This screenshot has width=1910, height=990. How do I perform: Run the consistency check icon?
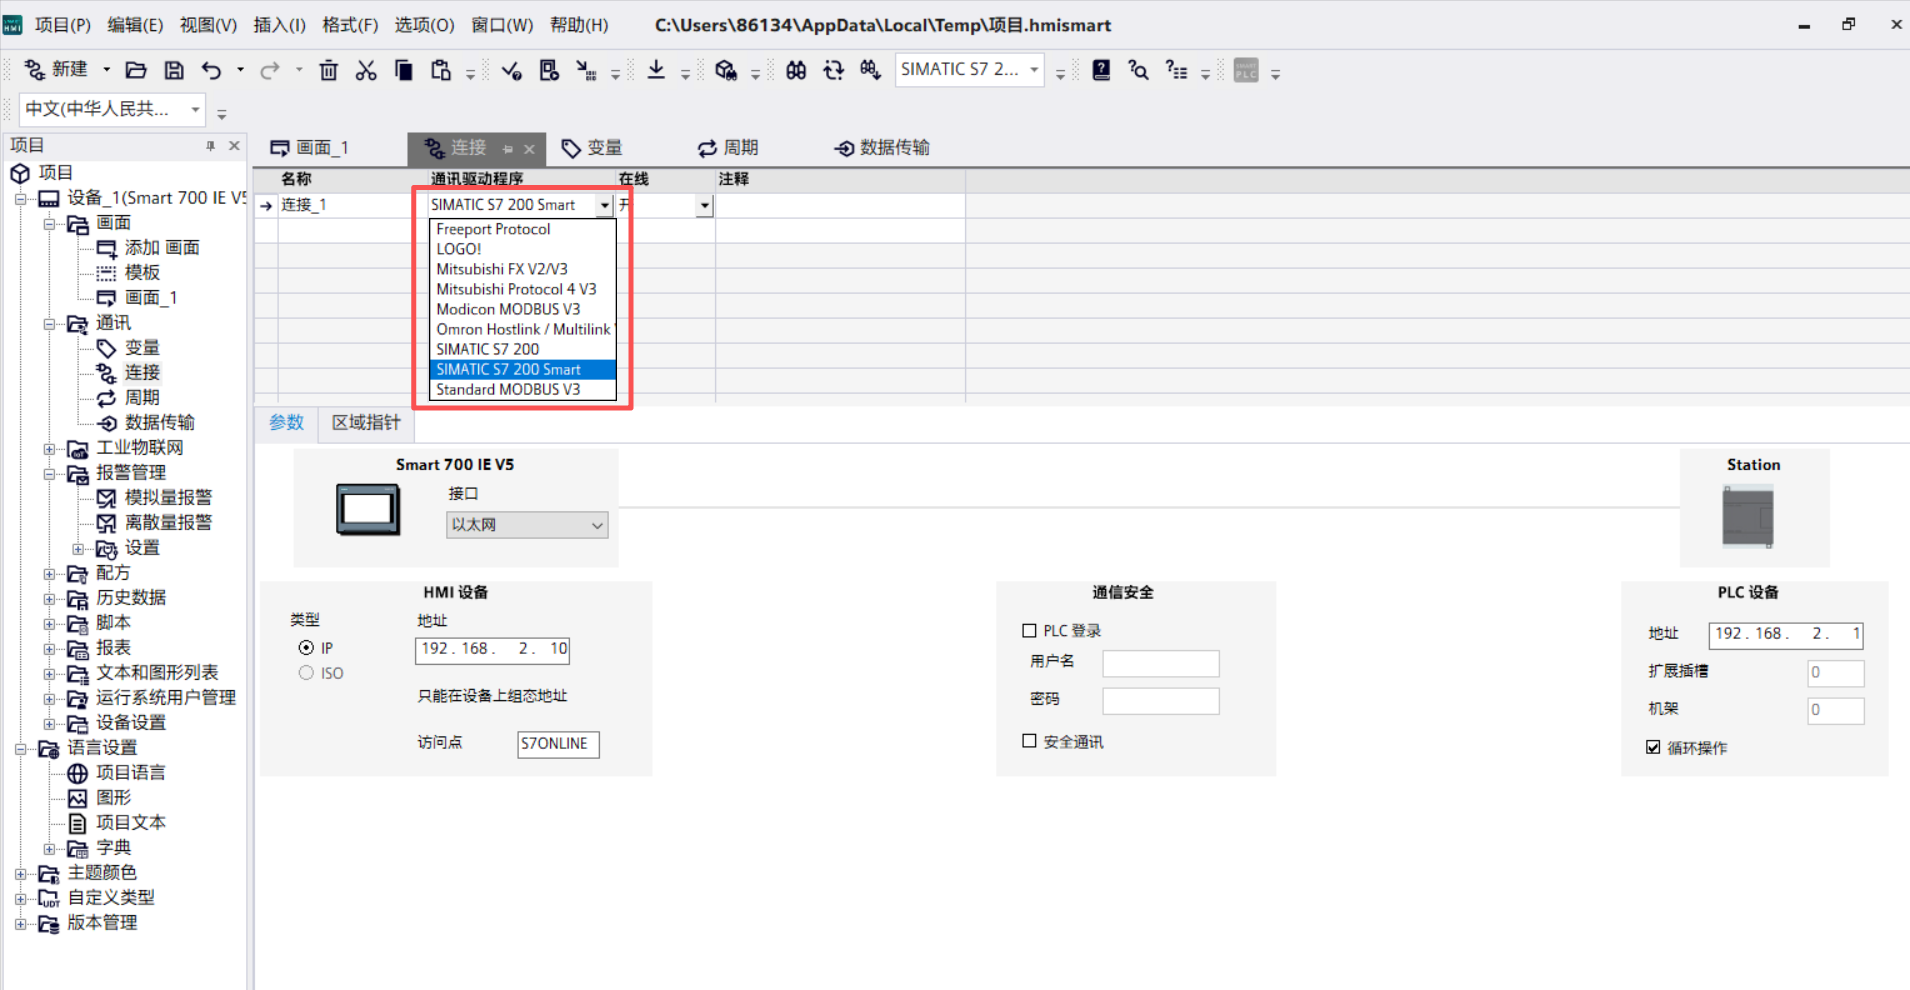[511, 70]
